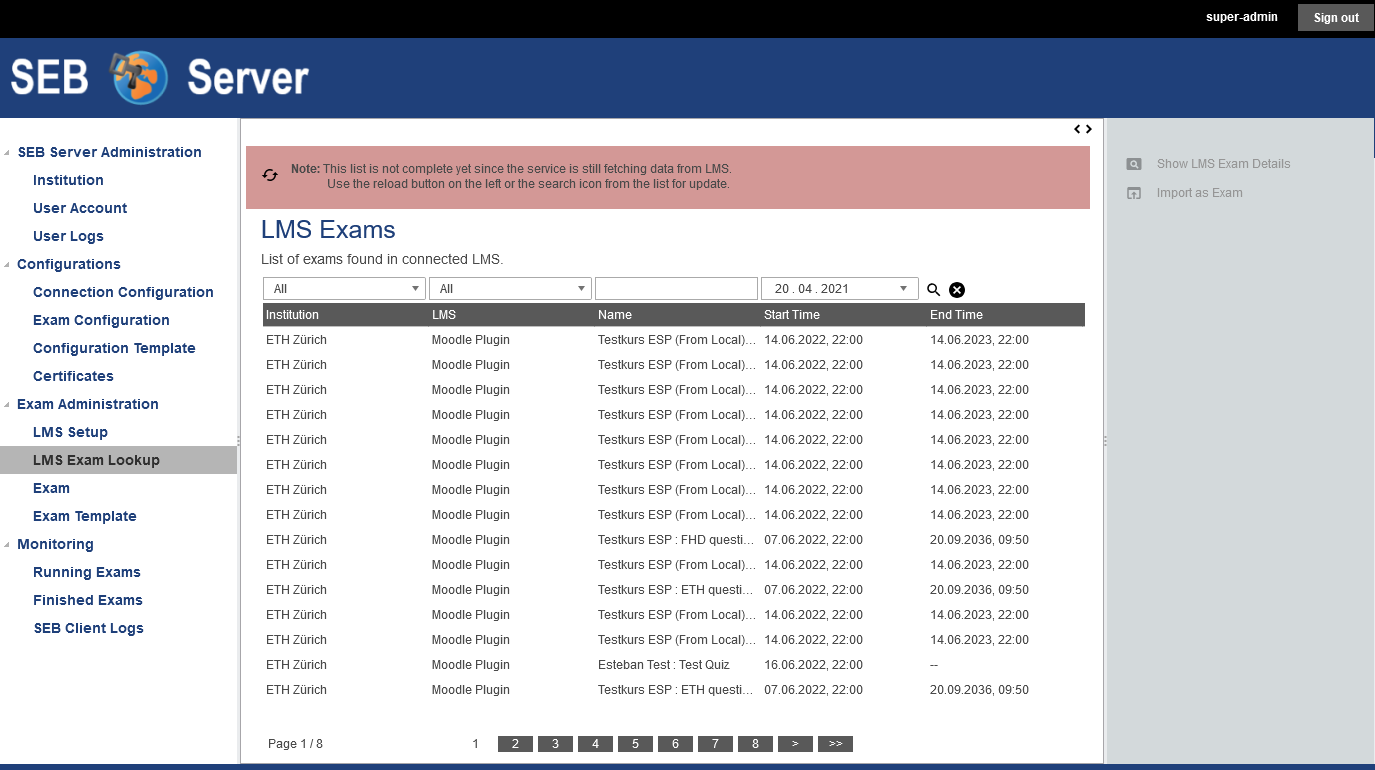This screenshot has height=770, width=1375.
Task: Click the reload icon in the note banner
Action: coord(270,175)
